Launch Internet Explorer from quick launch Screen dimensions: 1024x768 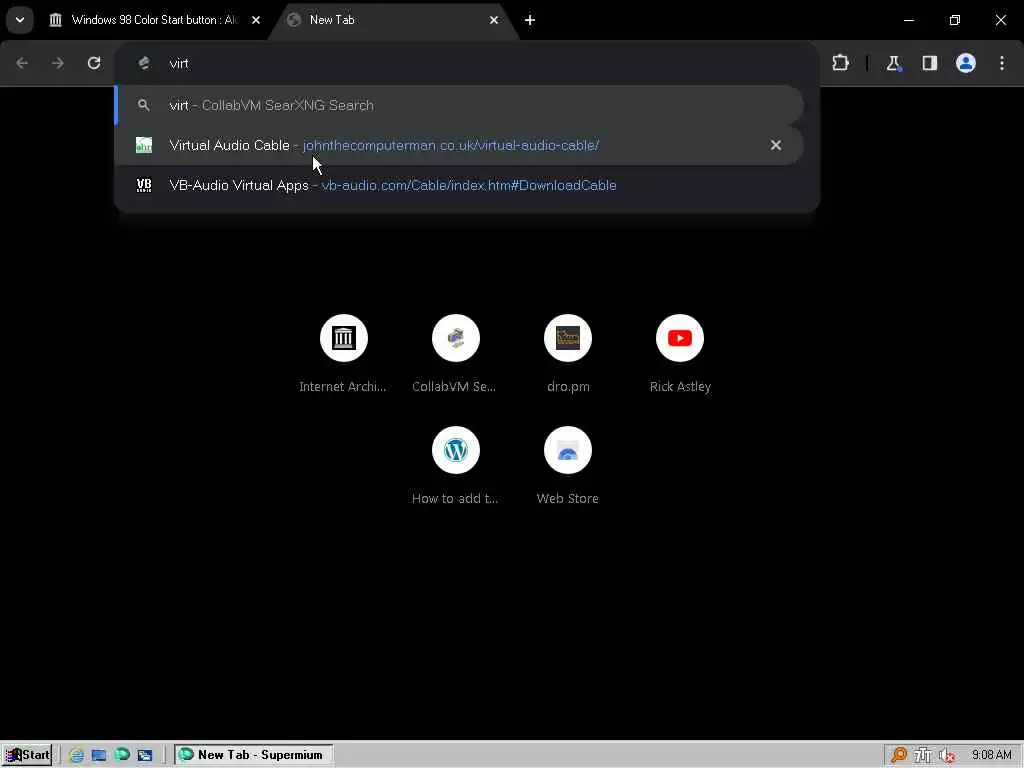click(x=76, y=756)
